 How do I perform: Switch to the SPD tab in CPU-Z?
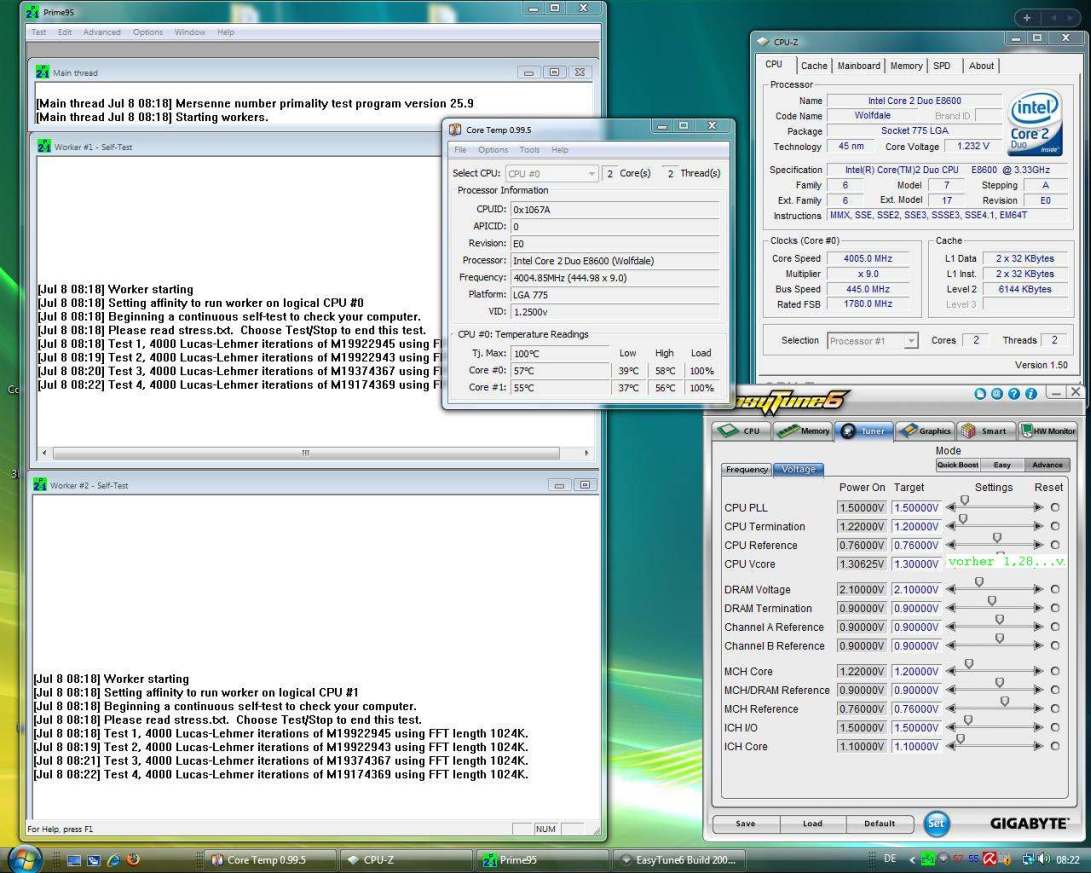click(x=941, y=65)
